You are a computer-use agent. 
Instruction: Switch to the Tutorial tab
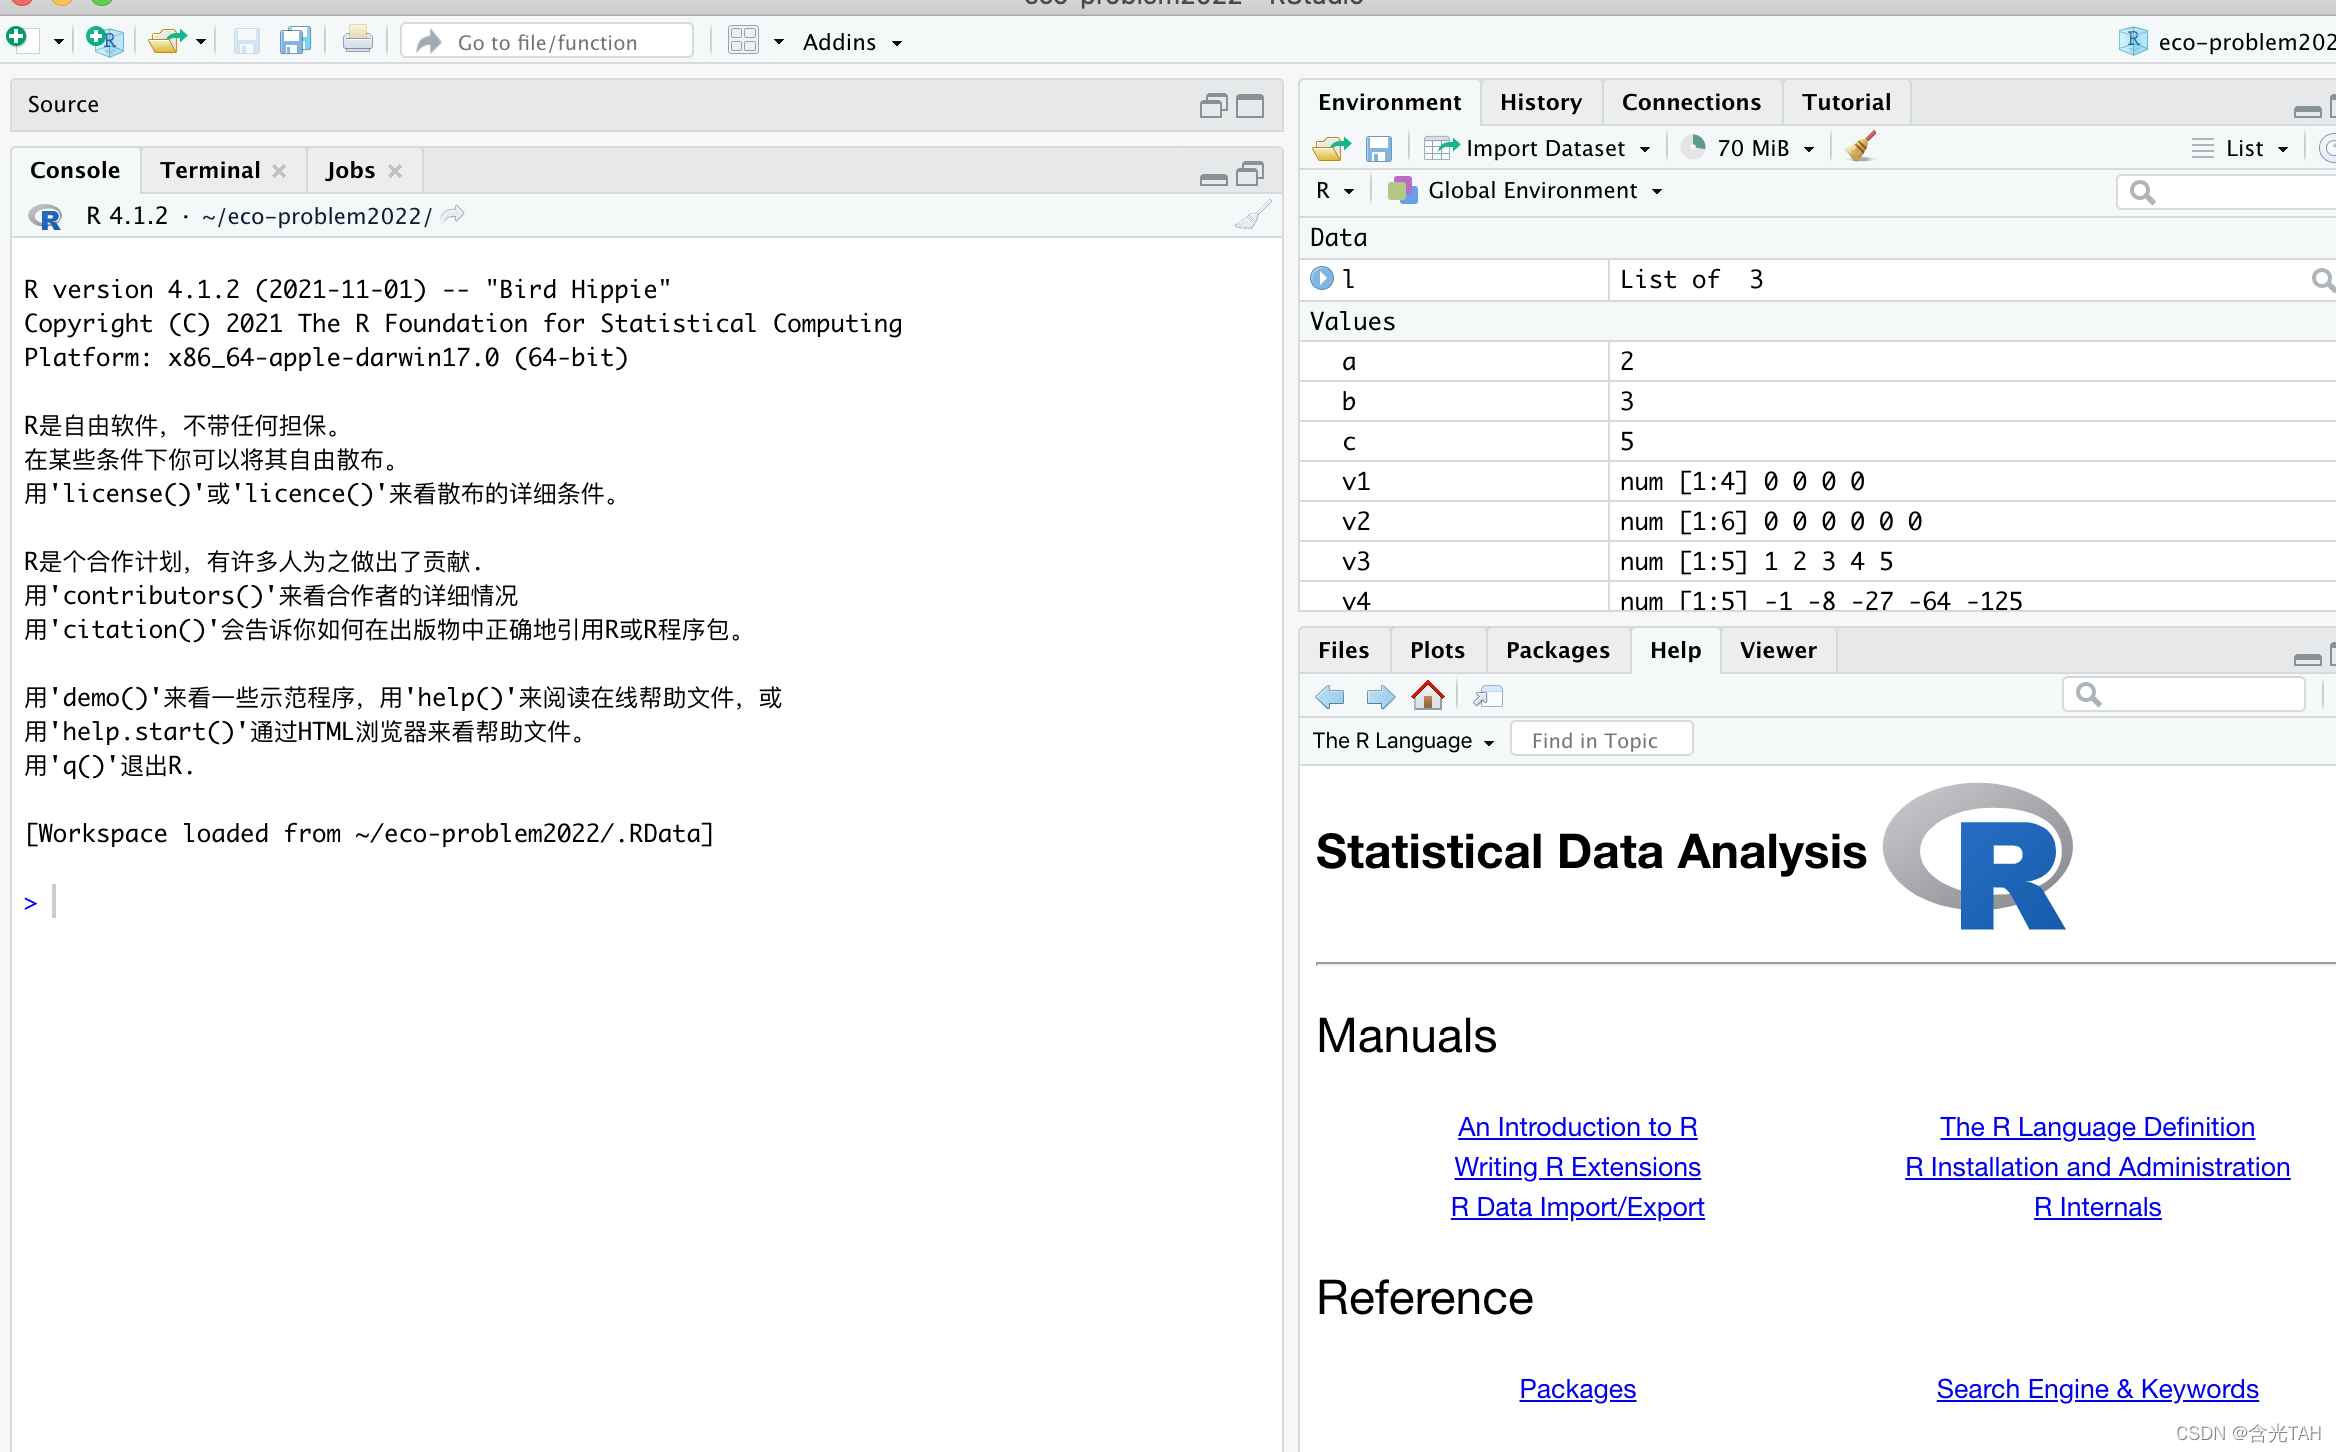(x=1846, y=102)
